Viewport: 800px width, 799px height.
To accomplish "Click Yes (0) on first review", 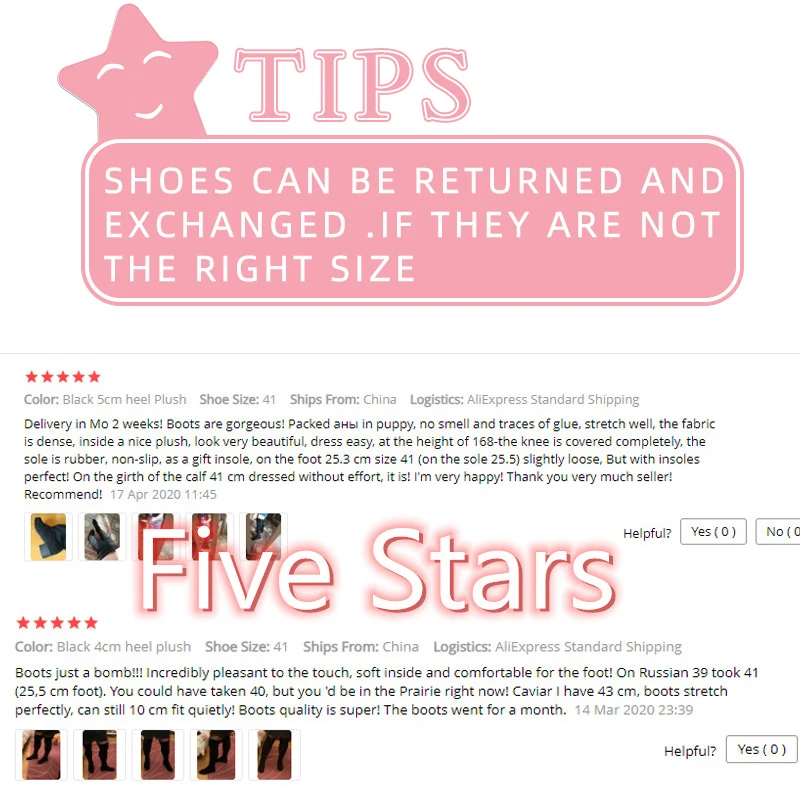I will point(713,532).
